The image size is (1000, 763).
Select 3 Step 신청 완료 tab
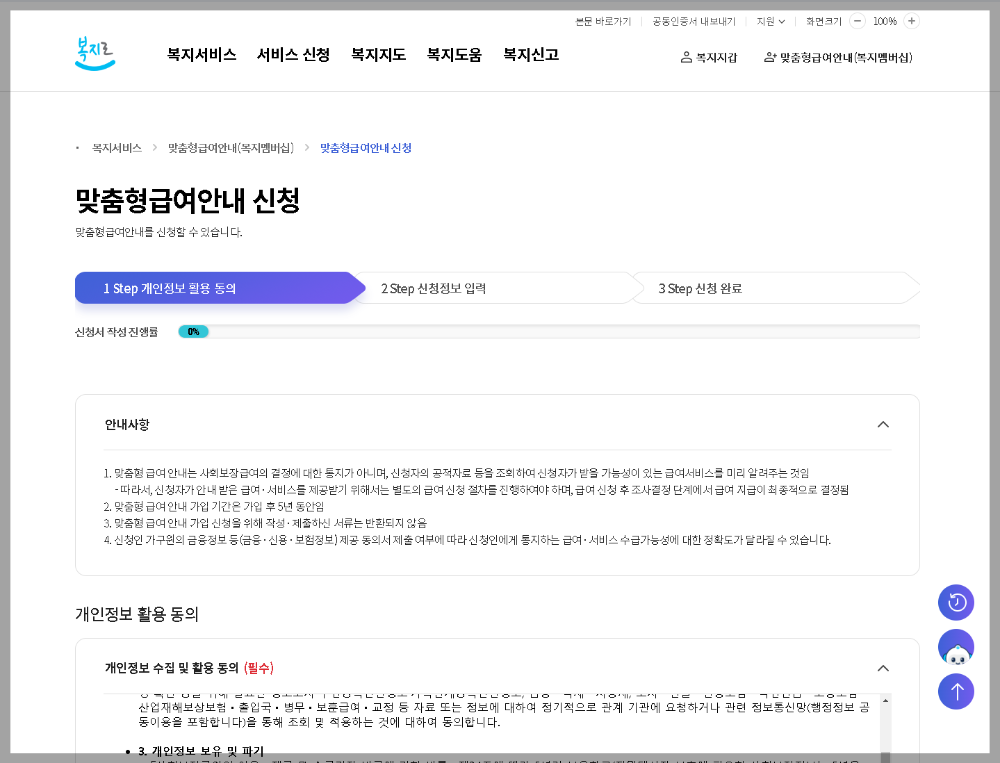pyautogui.click(x=775, y=288)
